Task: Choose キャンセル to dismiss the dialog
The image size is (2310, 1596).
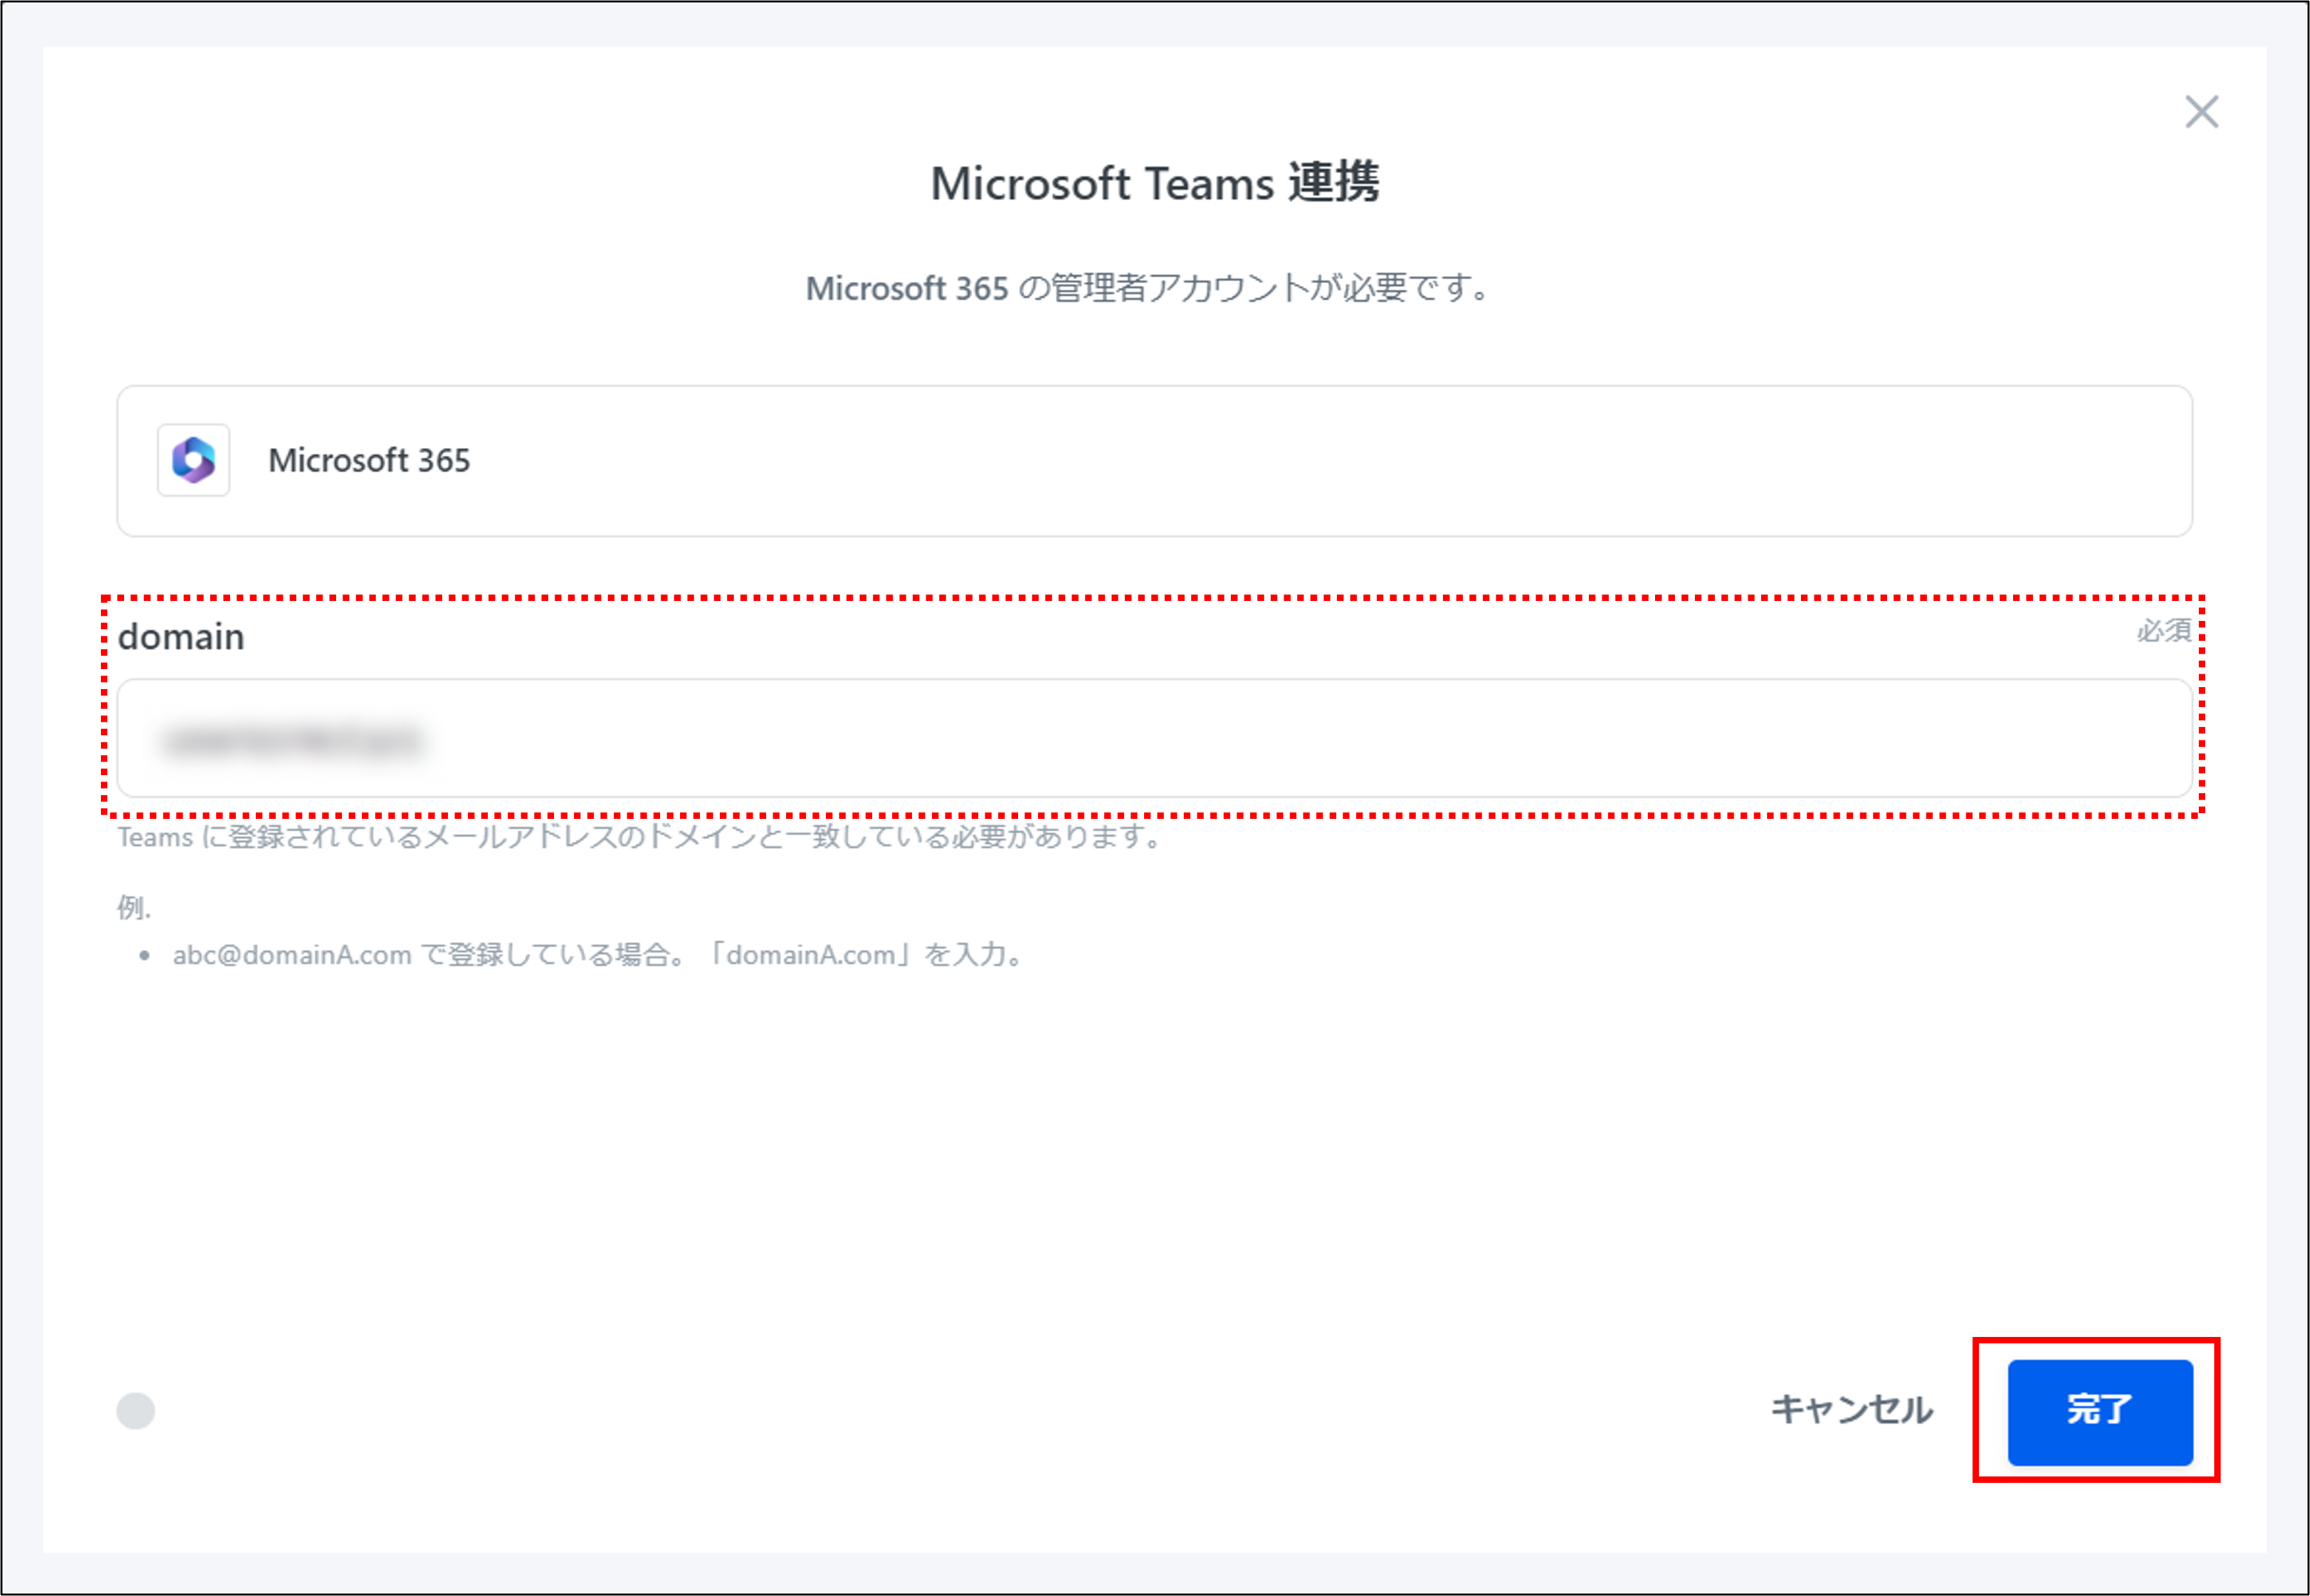Action: click(x=1852, y=1412)
